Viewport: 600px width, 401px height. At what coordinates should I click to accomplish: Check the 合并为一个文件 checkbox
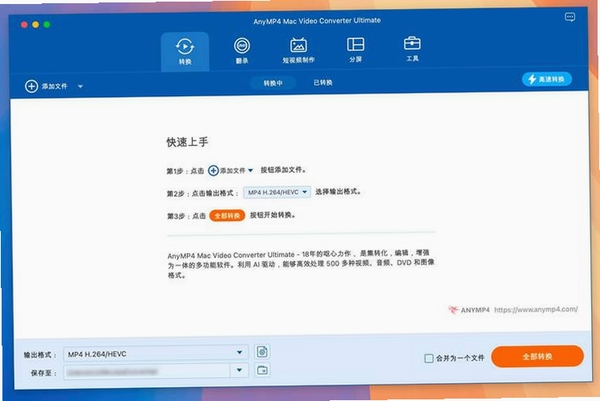point(429,358)
